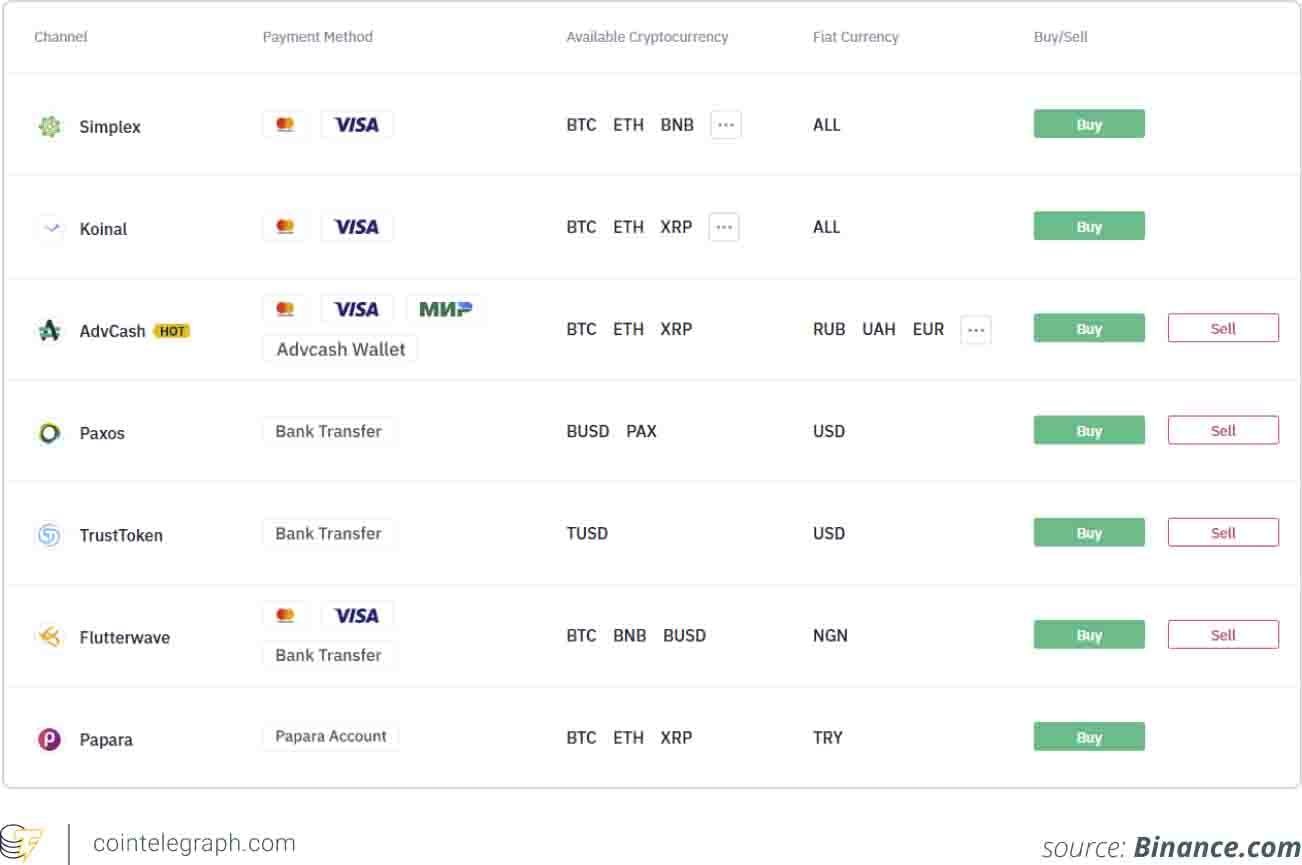Select the MIR card payment icon for AdvCash
The width and height of the screenshot is (1302, 865).
[445, 309]
